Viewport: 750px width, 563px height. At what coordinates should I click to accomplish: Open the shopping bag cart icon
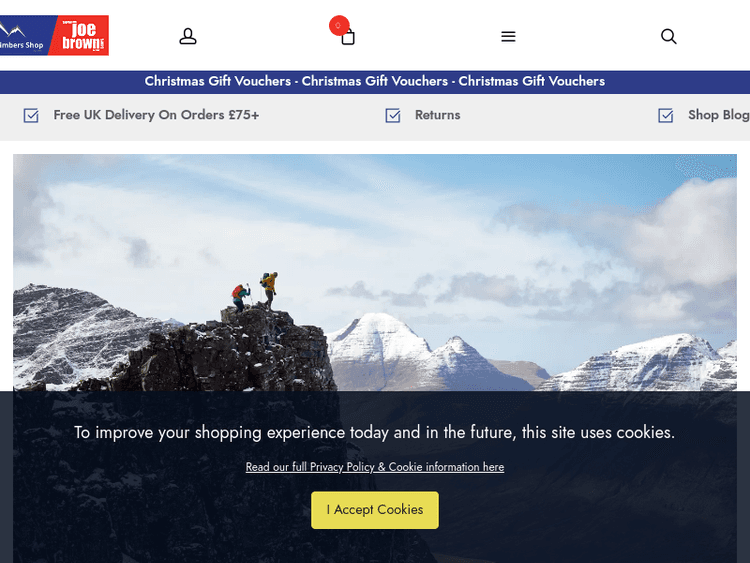tap(348, 38)
